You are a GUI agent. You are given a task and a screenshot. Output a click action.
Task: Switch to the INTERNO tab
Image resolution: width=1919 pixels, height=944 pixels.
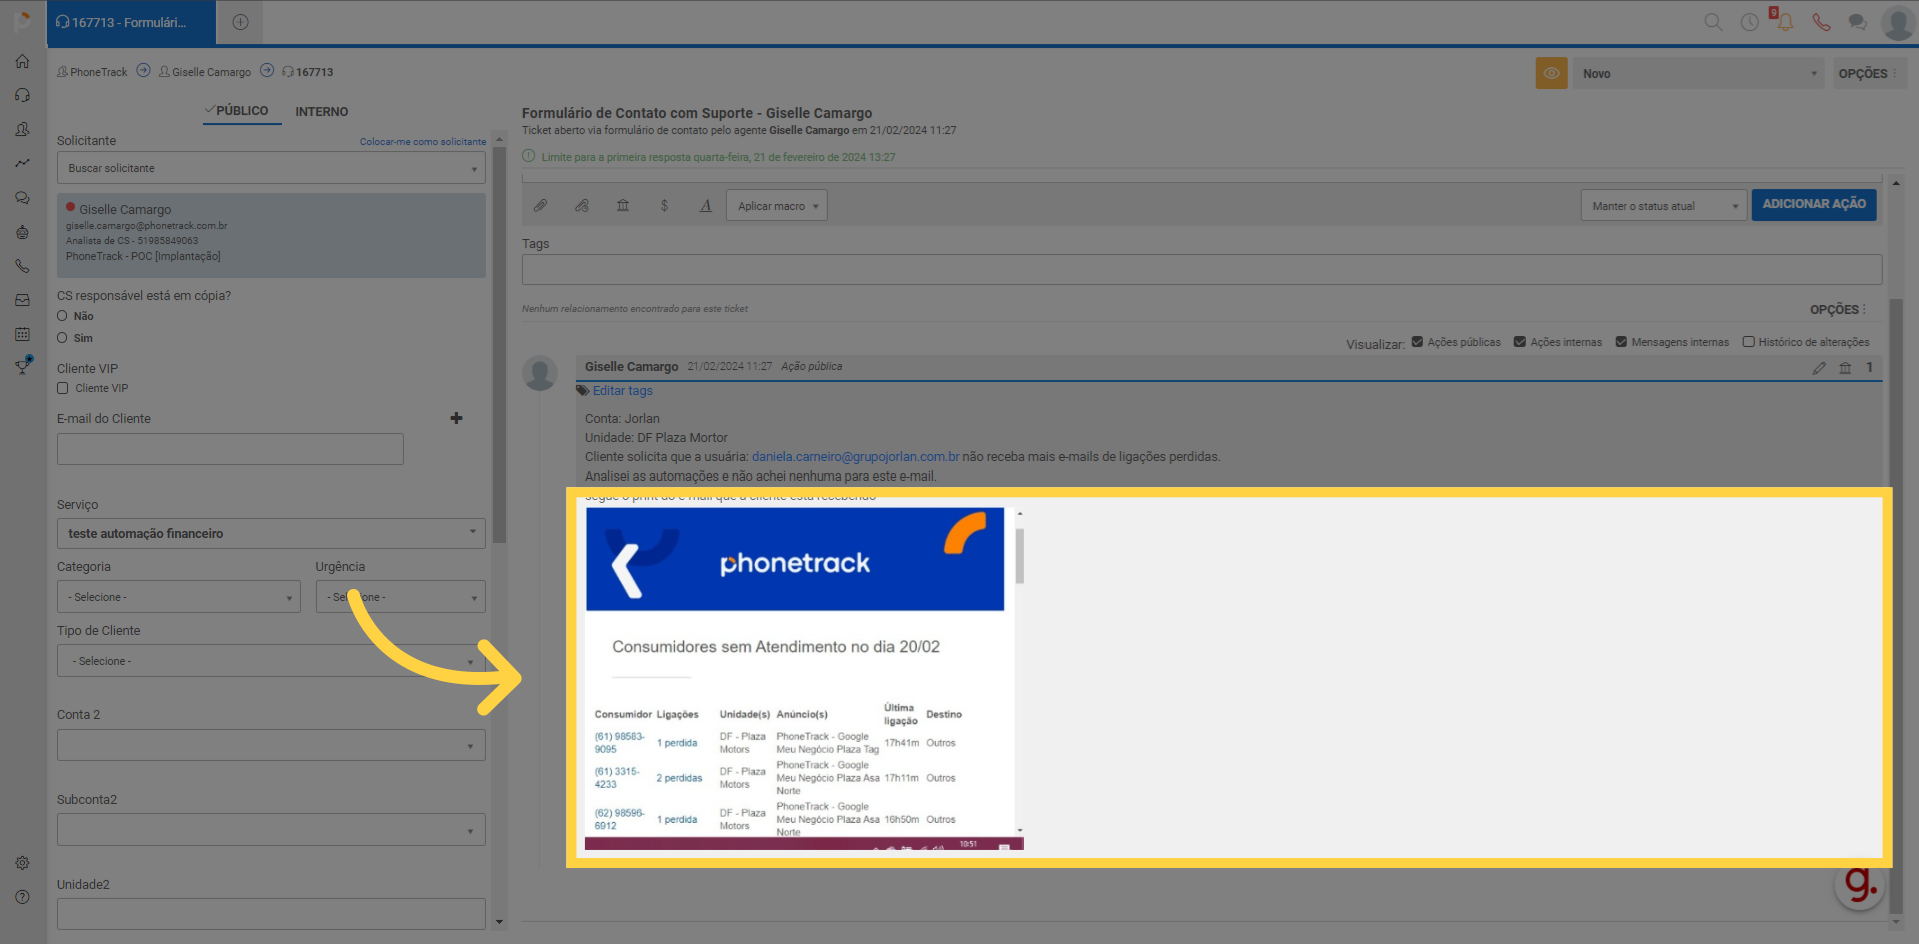(x=322, y=112)
